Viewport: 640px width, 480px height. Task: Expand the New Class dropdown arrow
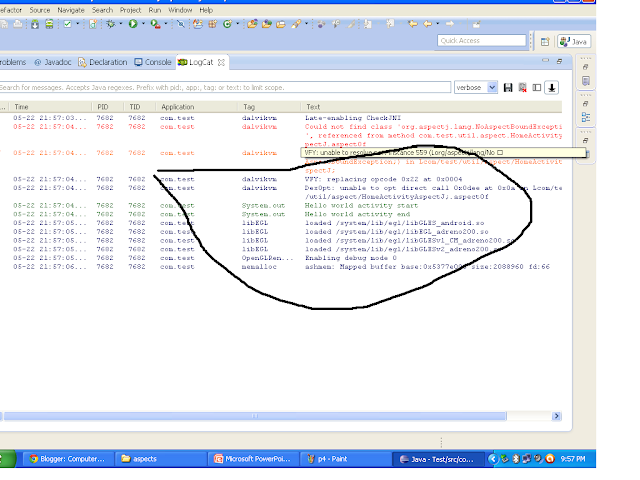point(238,24)
